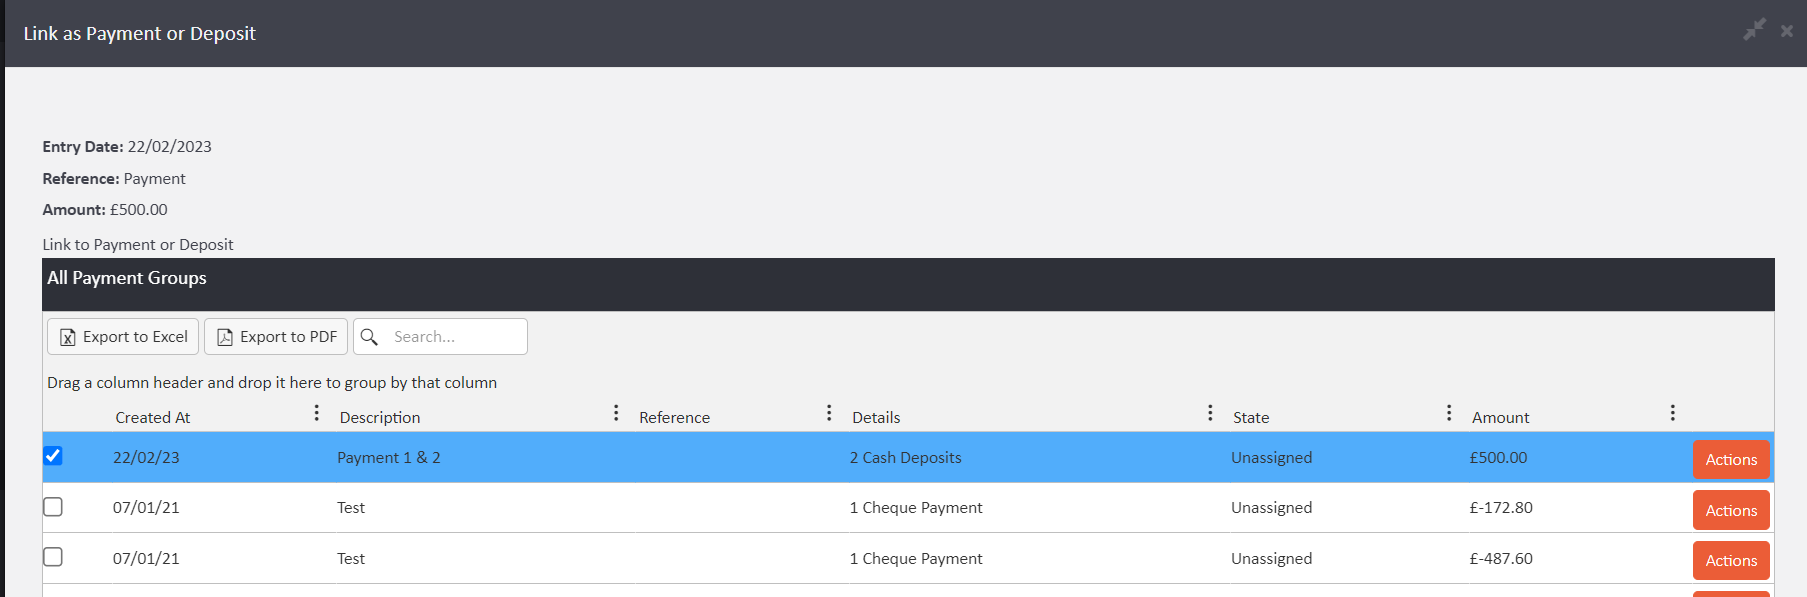Open the Amount column options menu

point(1672,413)
